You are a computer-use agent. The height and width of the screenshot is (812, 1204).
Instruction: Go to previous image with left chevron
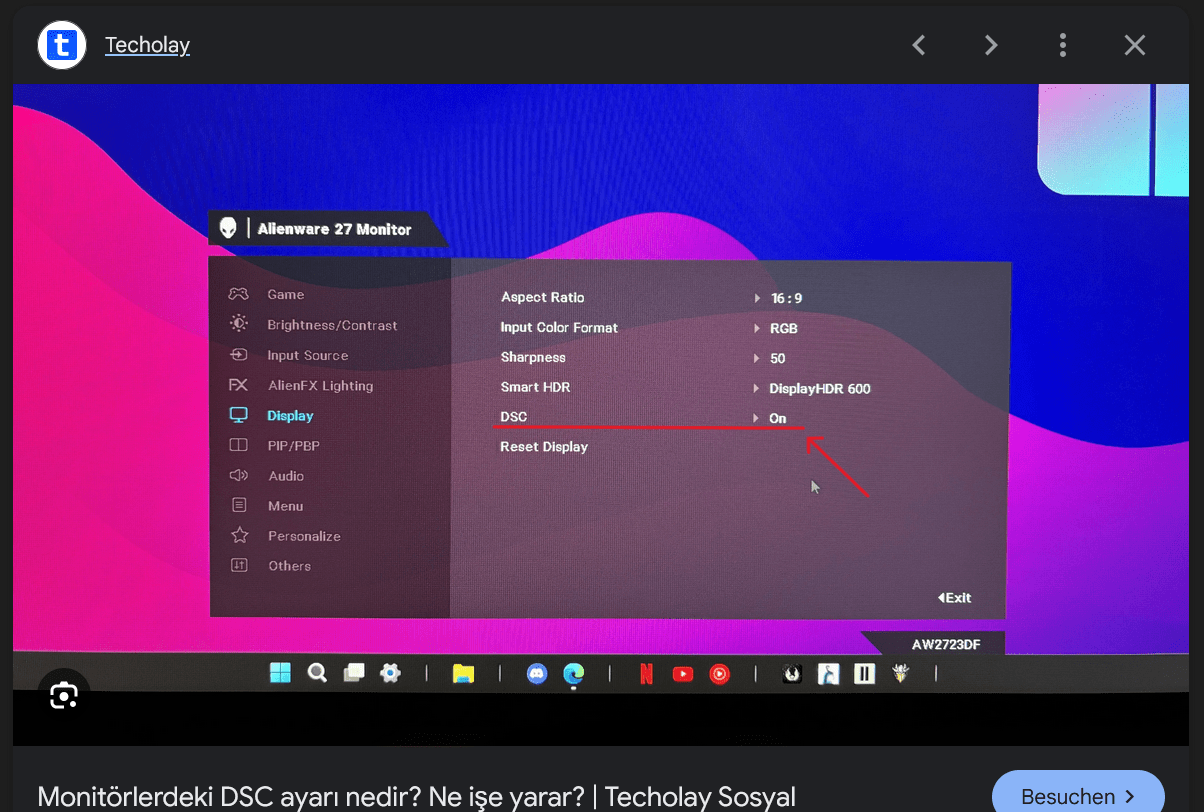click(918, 45)
